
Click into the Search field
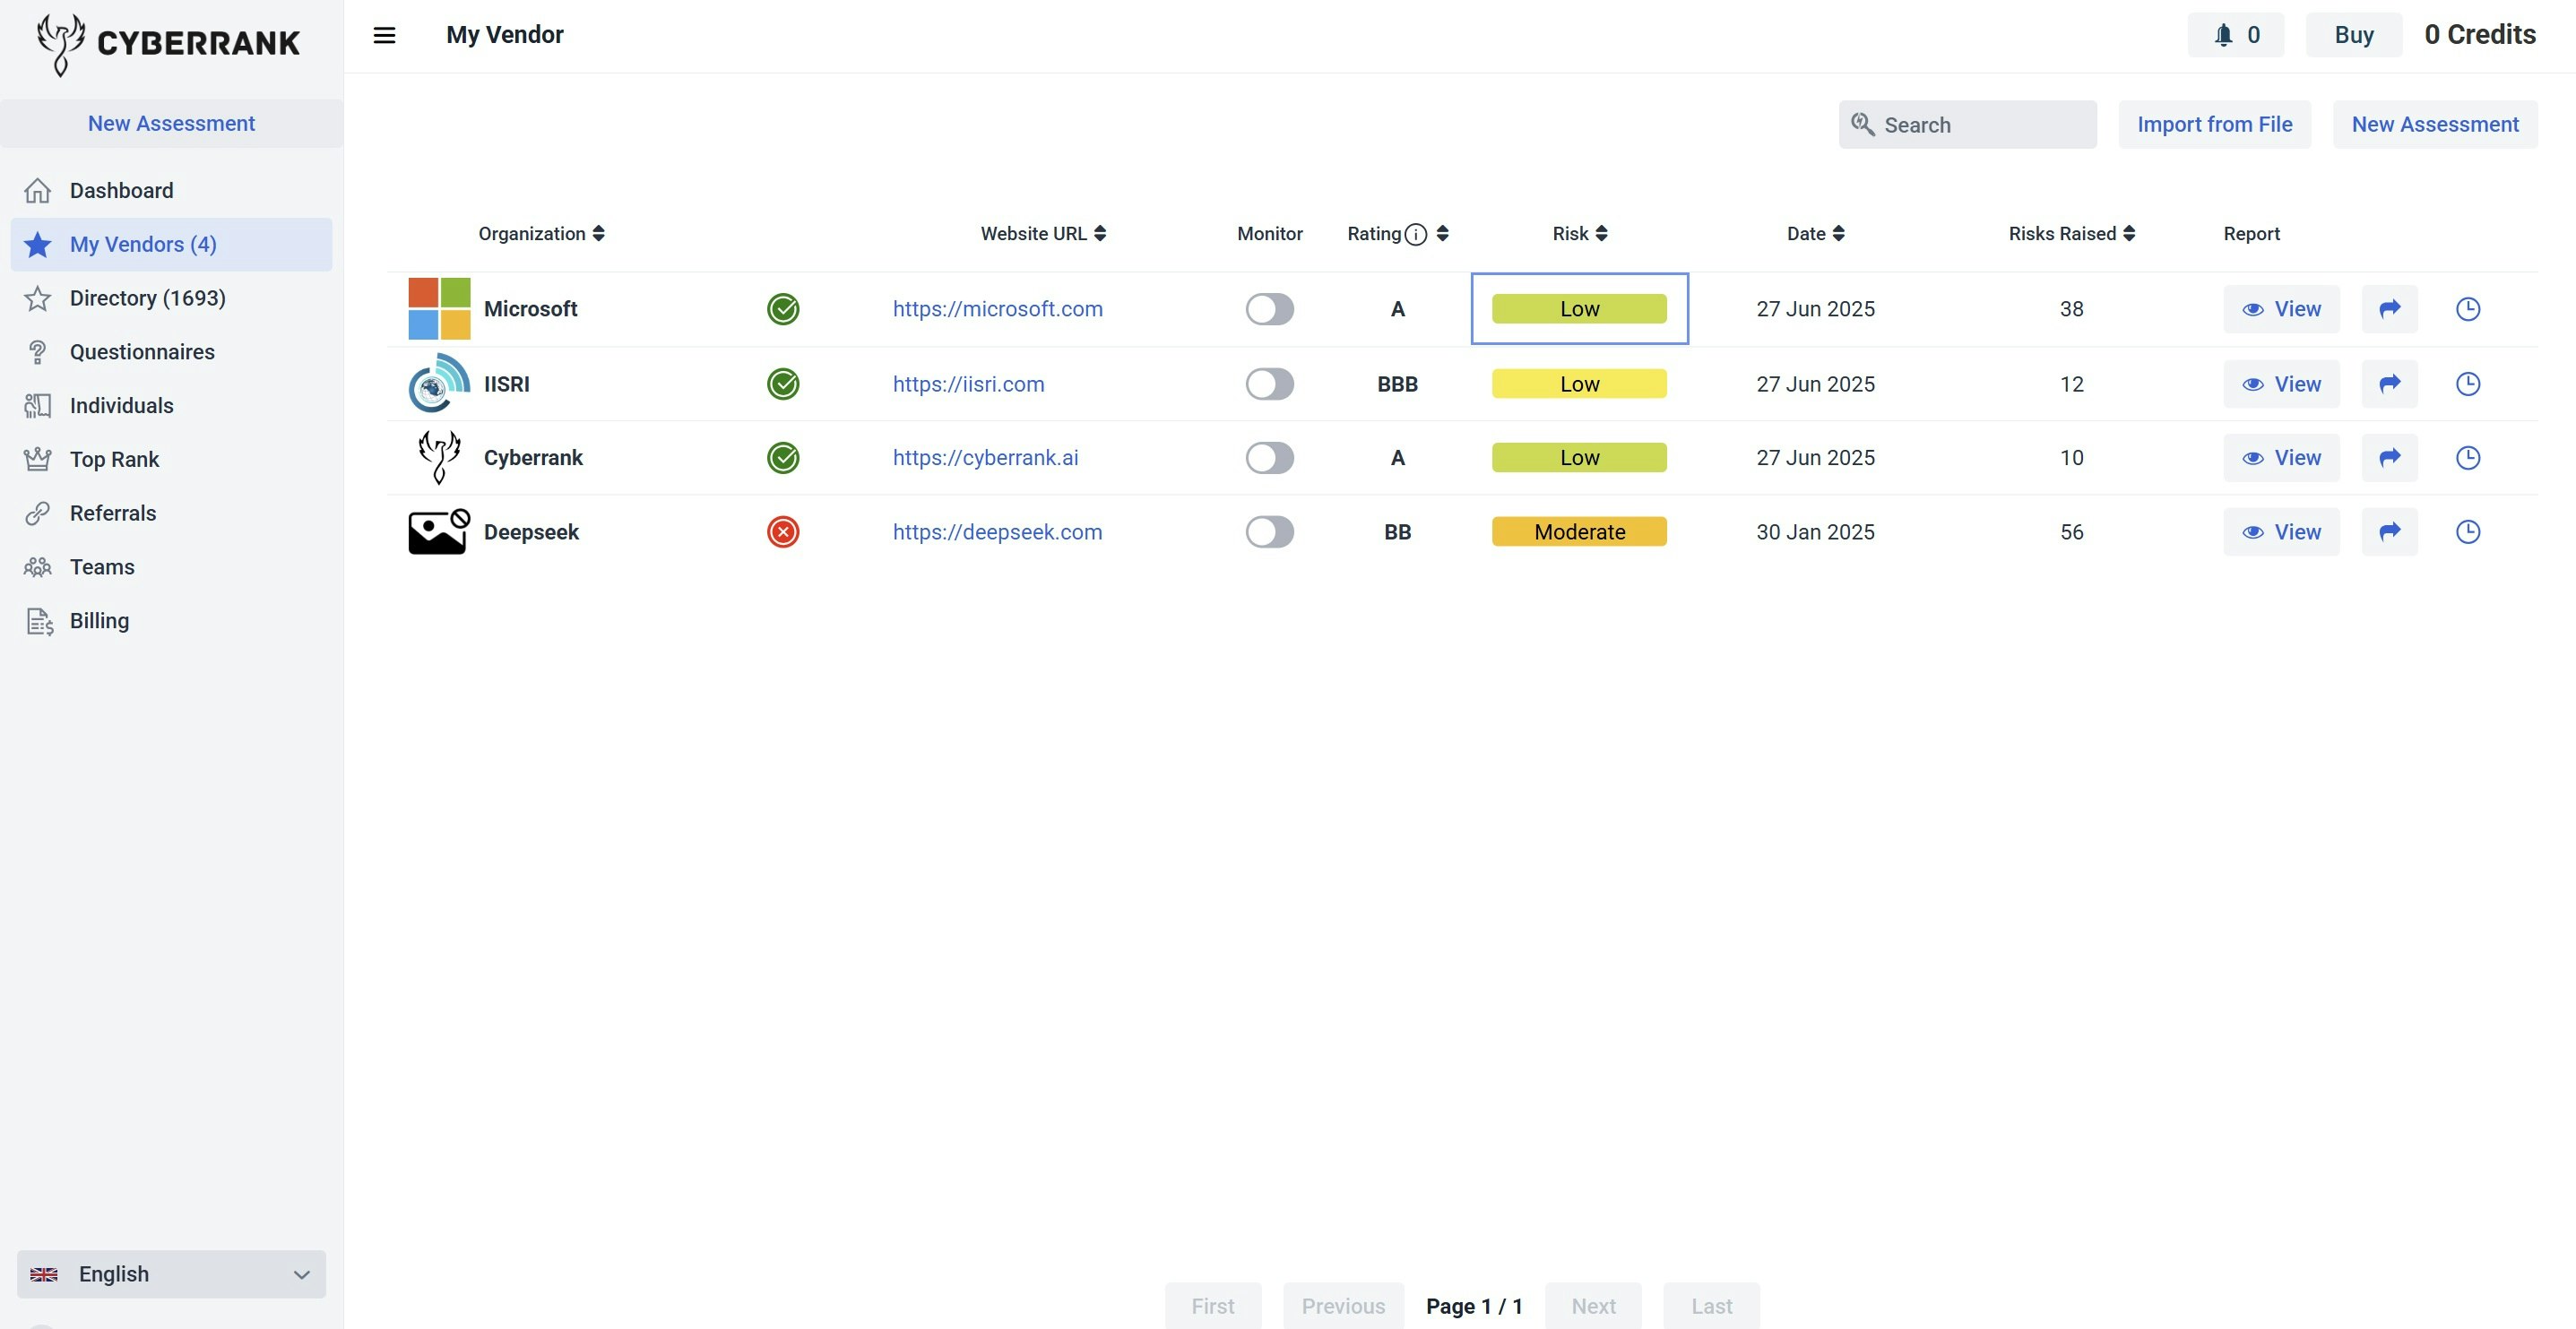pyautogui.click(x=1967, y=124)
